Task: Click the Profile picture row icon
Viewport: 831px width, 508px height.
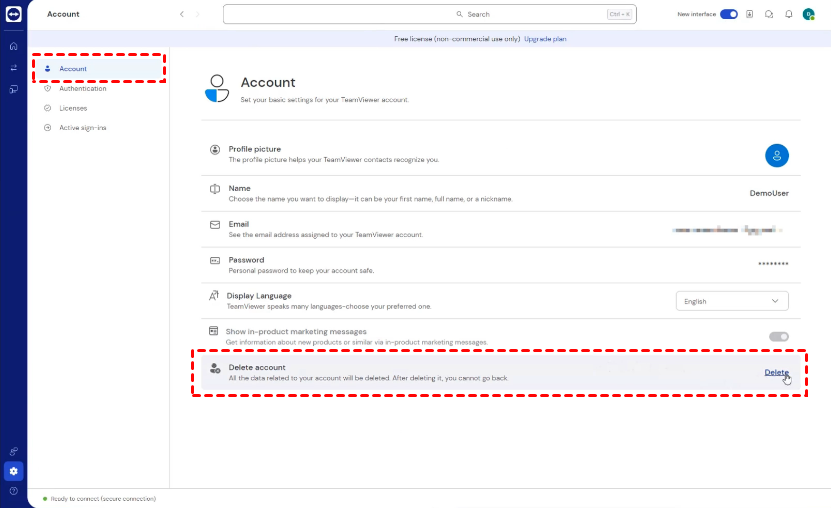Action: [x=215, y=149]
